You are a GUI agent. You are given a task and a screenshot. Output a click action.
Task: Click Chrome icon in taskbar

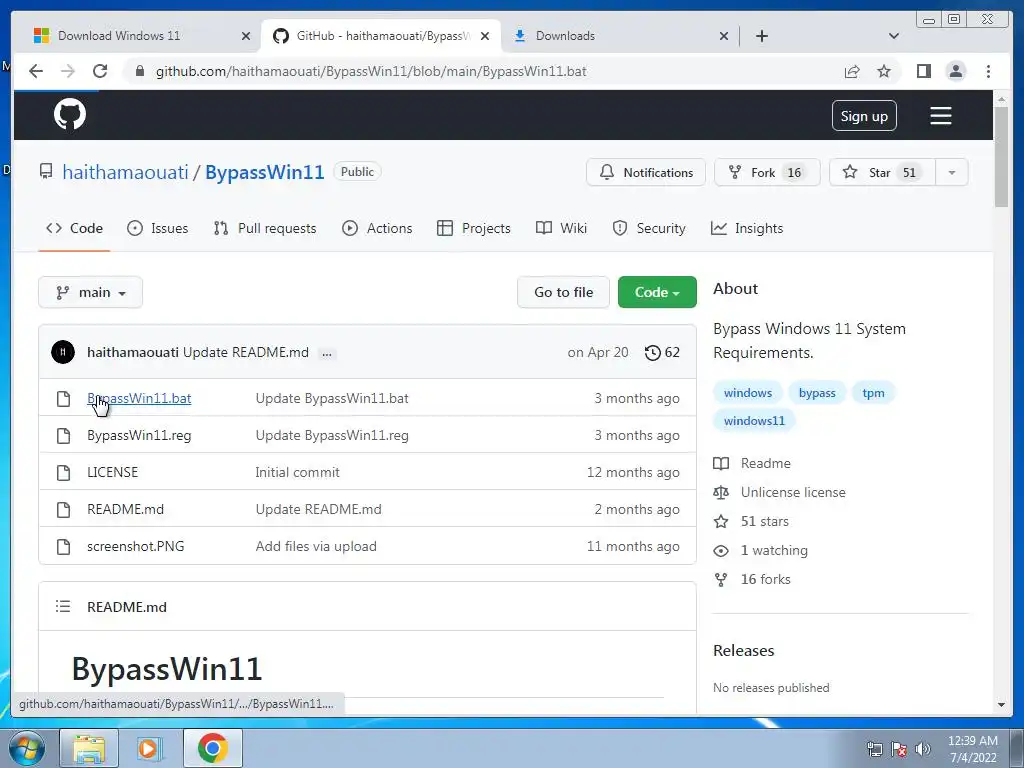click(213, 748)
